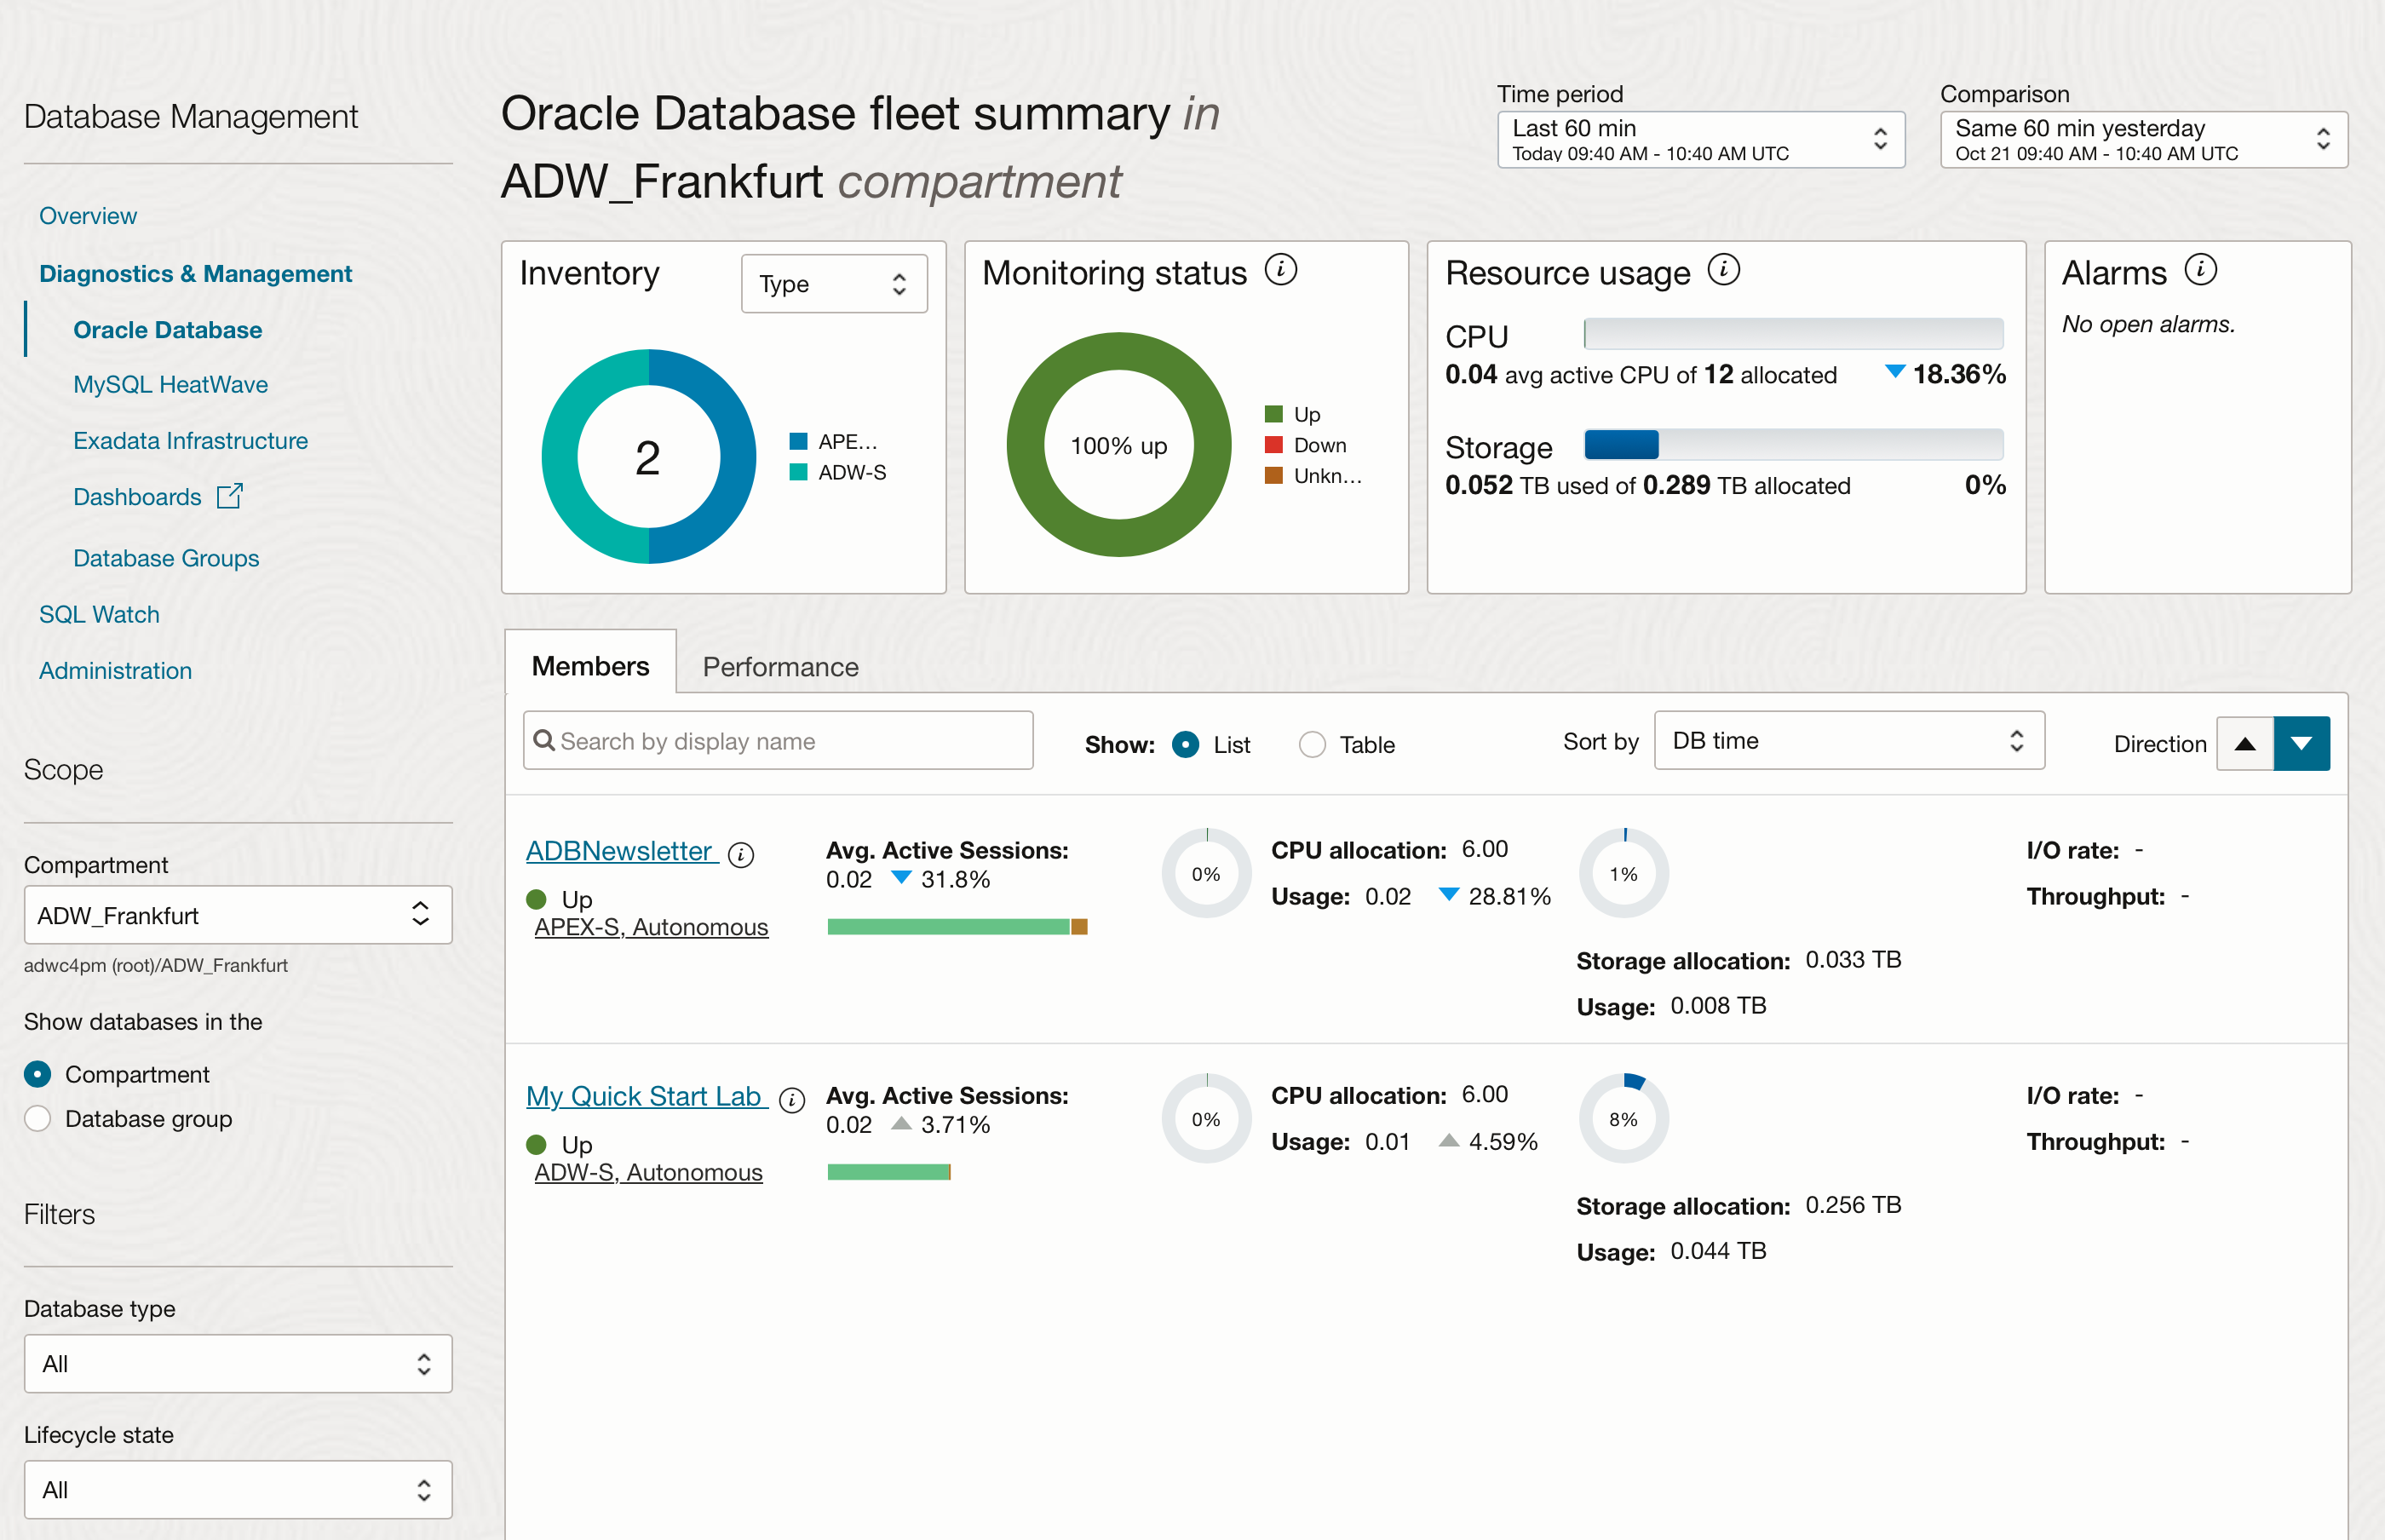Click the Storage usage progress bar
2385x1540 pixels.
point(1793,444)
